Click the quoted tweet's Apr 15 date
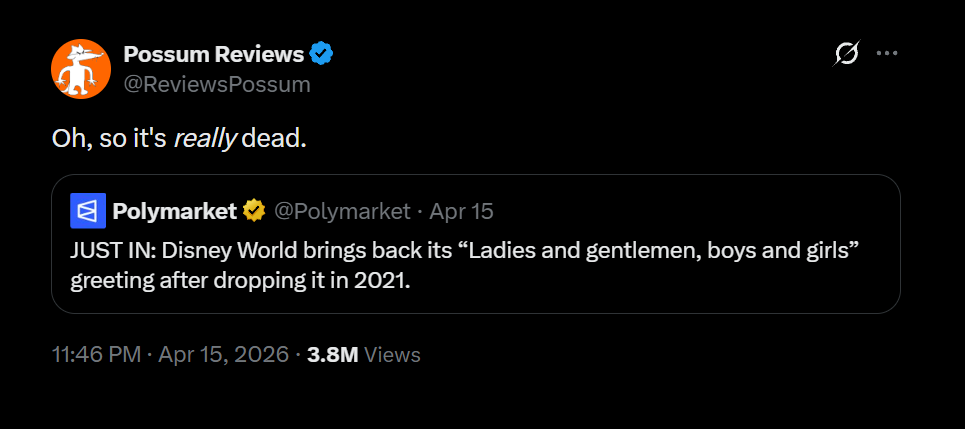This screenshot has width=965, height=429. tap(461, 211)
